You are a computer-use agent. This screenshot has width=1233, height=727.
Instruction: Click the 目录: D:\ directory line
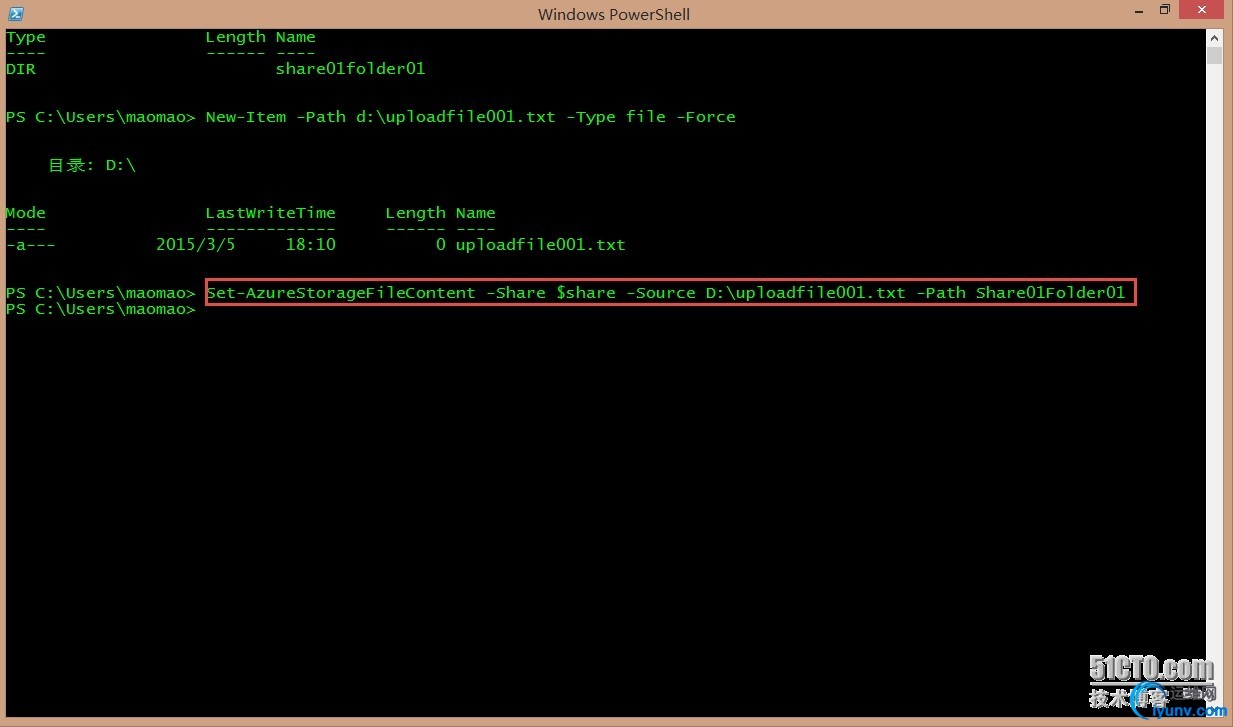(x=92, y=165)
